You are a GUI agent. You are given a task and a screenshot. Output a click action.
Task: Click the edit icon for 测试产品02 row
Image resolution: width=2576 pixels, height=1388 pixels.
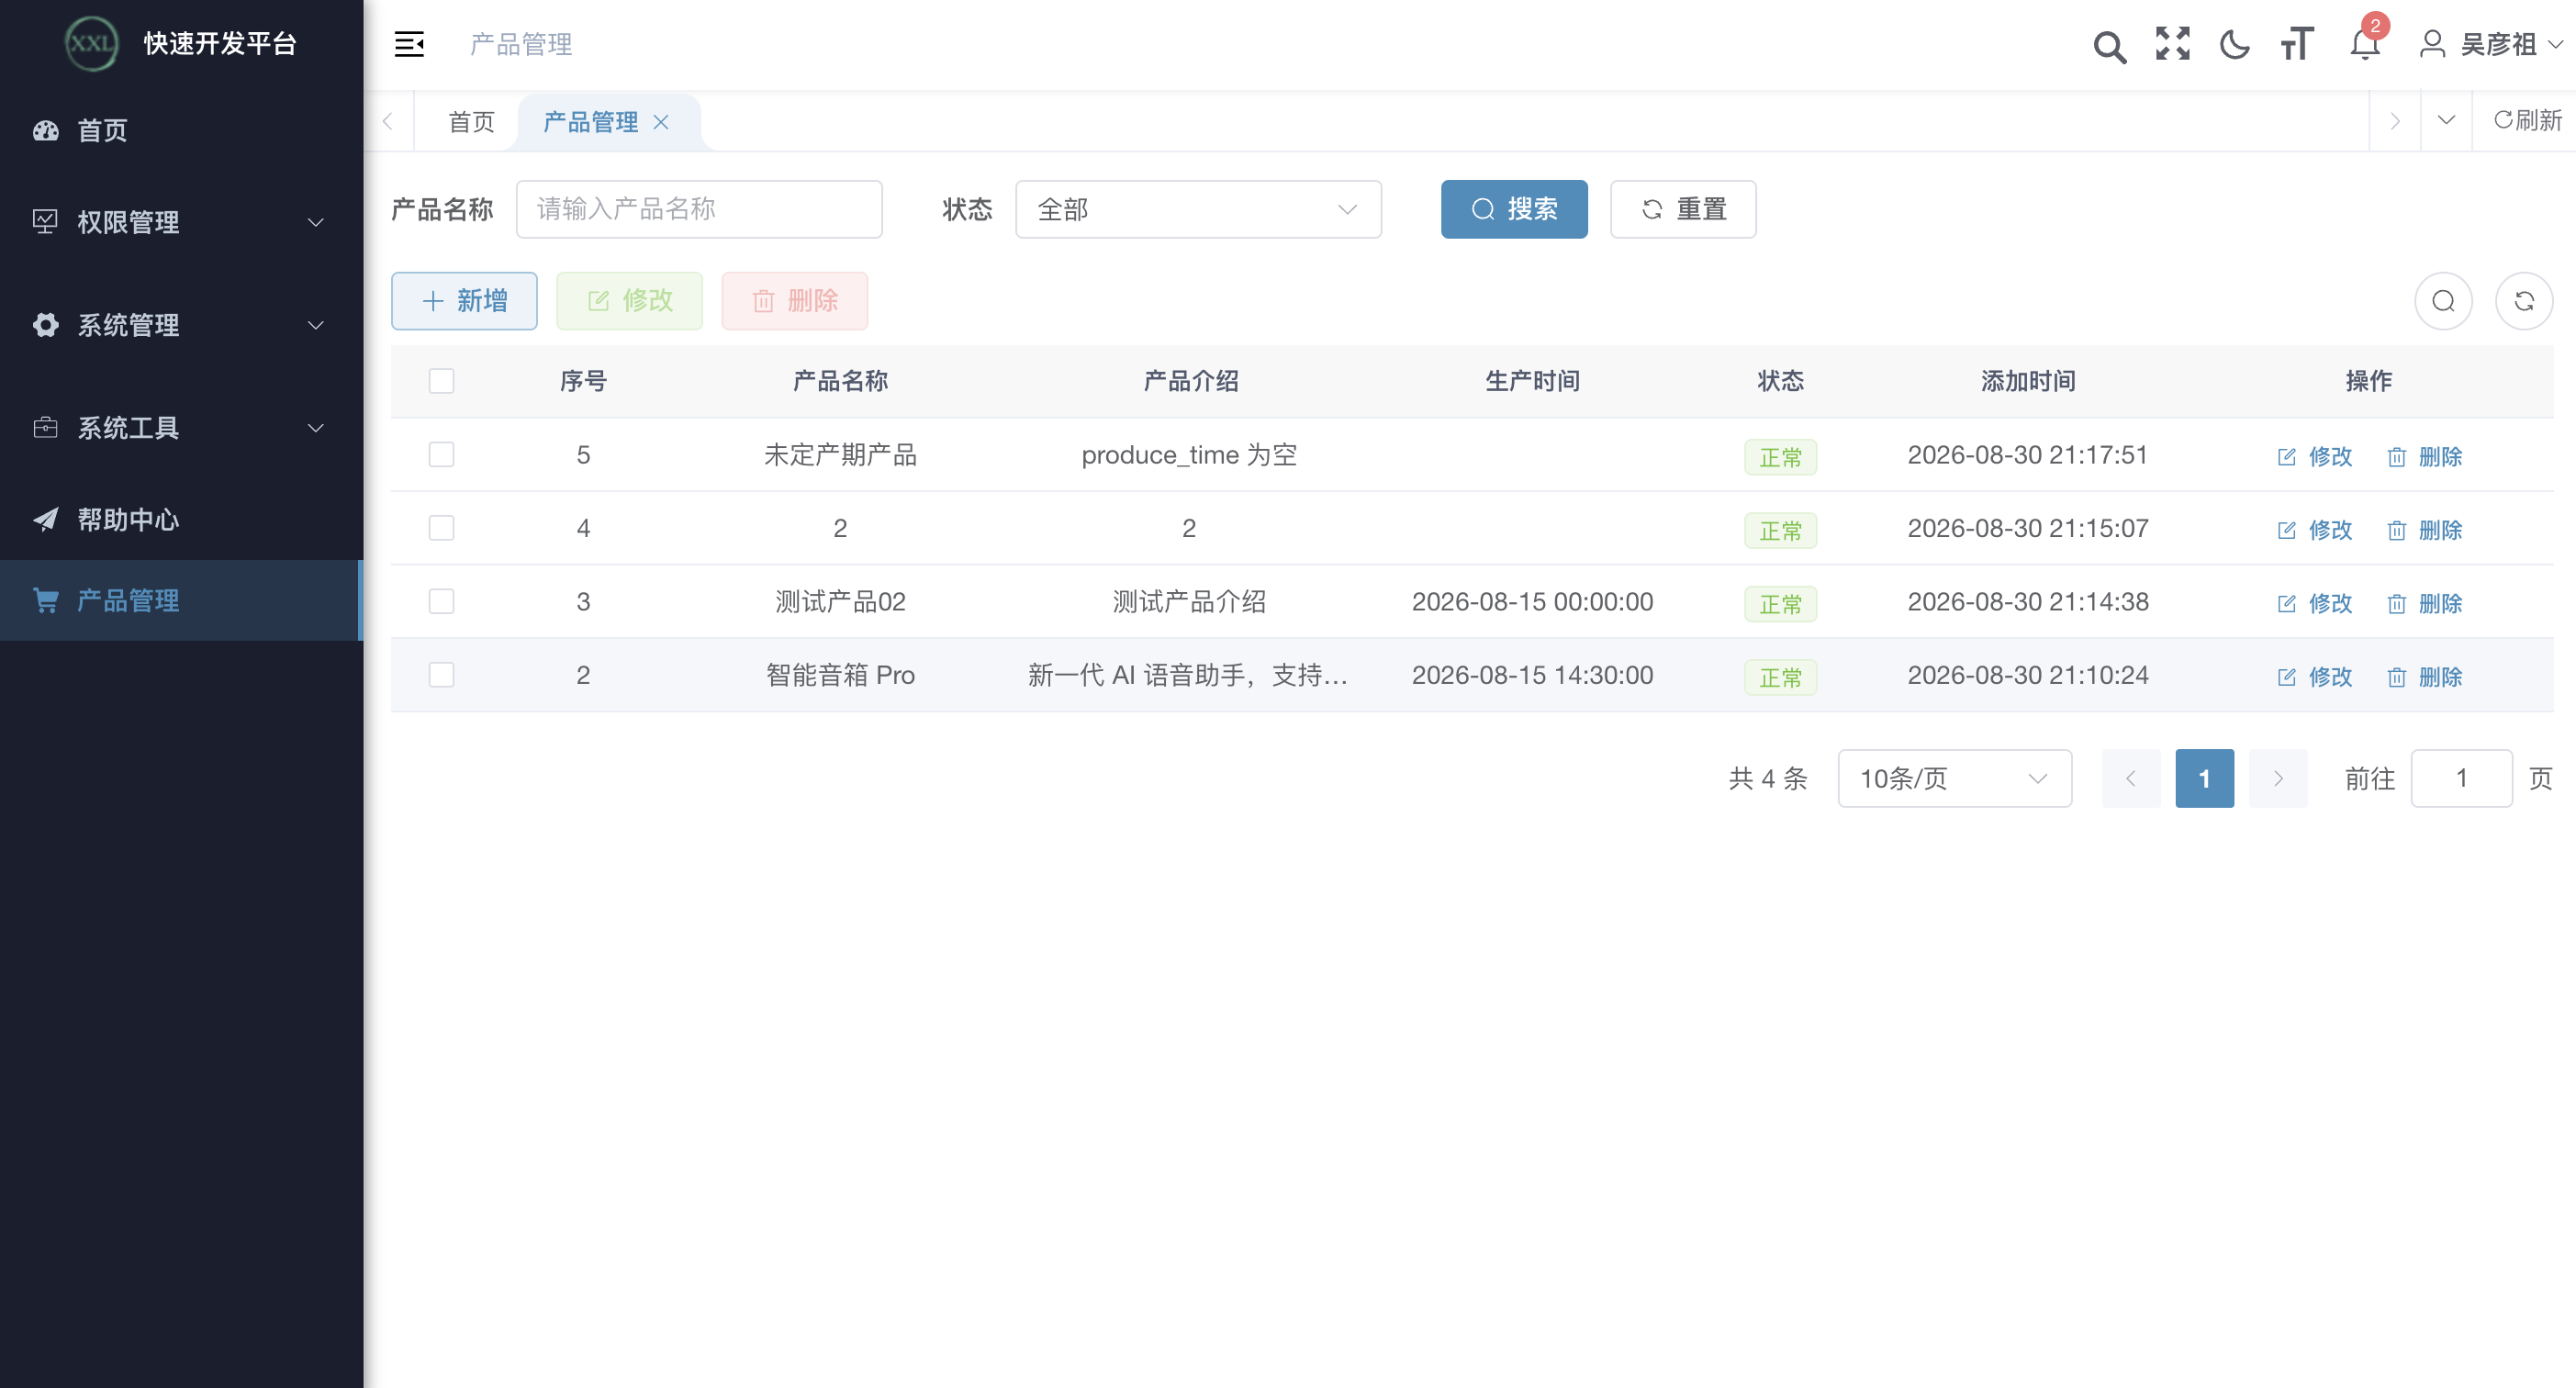tap(2286, 604)
